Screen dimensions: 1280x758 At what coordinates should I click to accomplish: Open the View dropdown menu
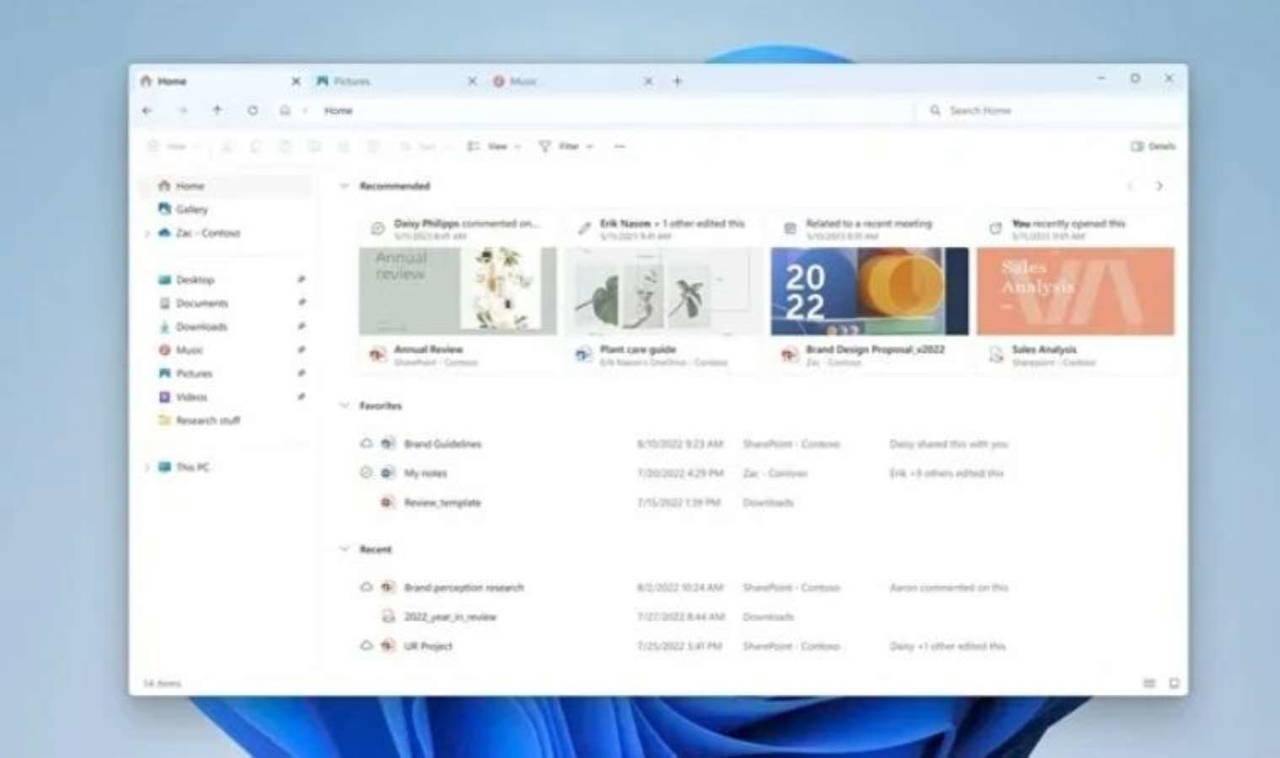click(x=494, y=147)
